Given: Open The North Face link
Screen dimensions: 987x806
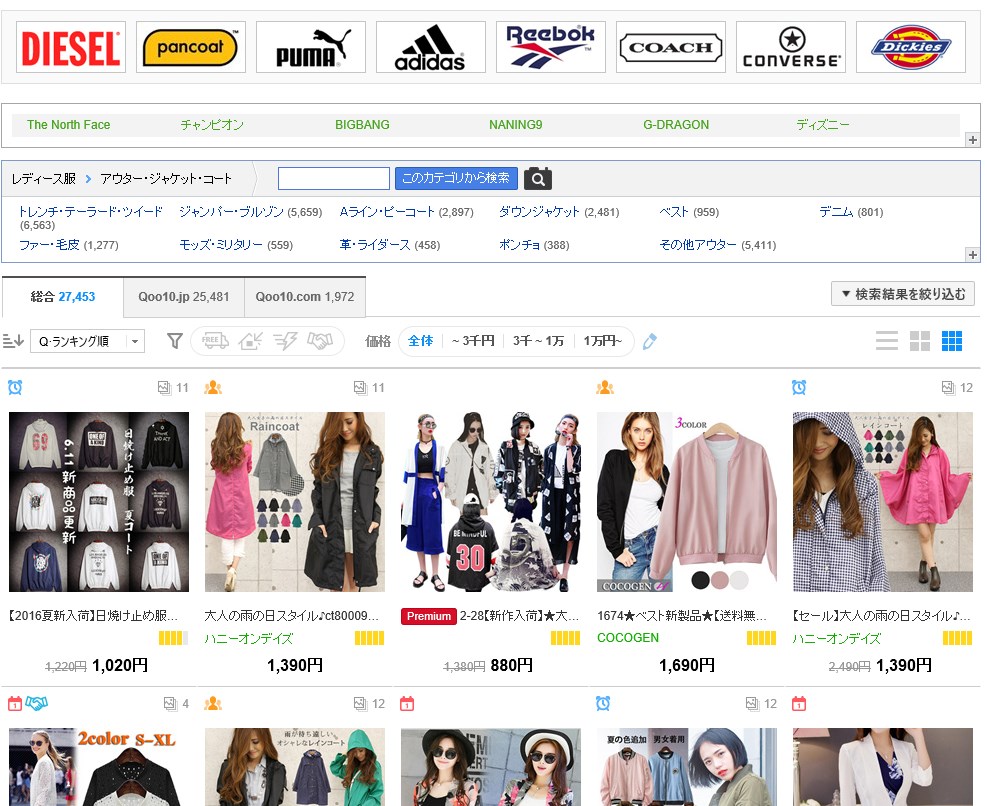Looking at the screenshot, I should [69, 125].
